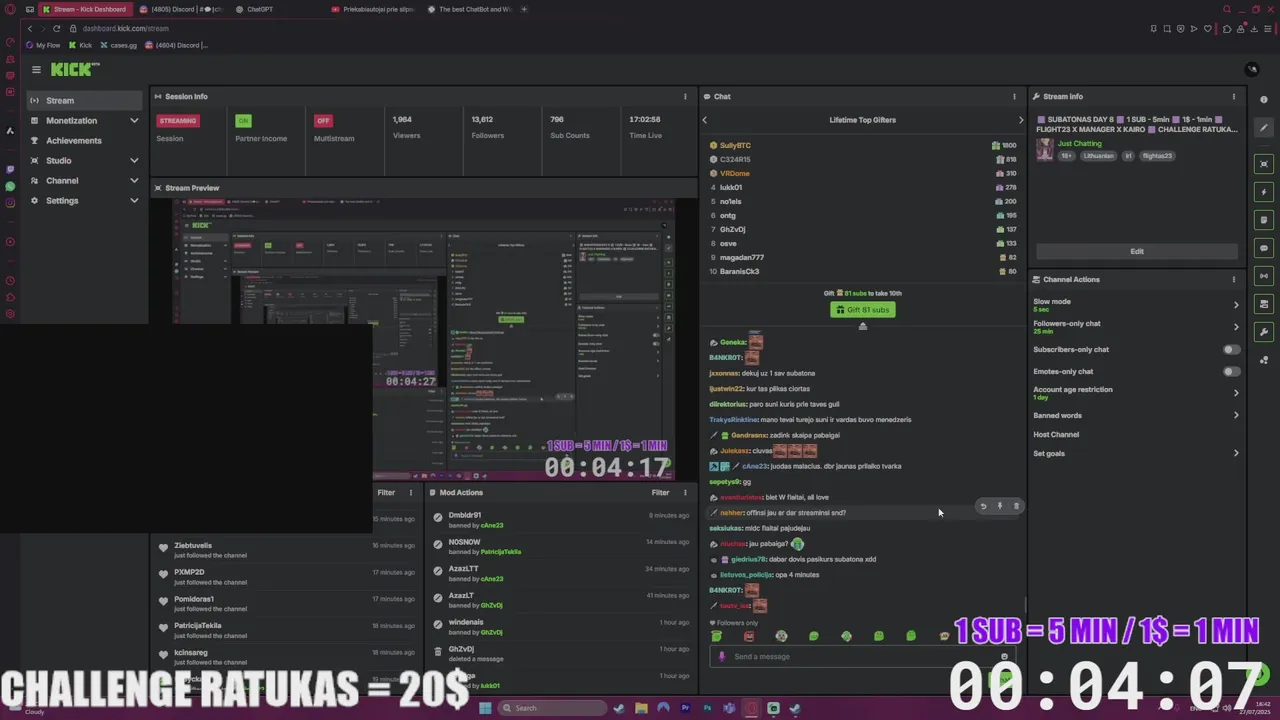Go back using browser back arrow
1280x720 pixels.
click(x=30, y=28)
